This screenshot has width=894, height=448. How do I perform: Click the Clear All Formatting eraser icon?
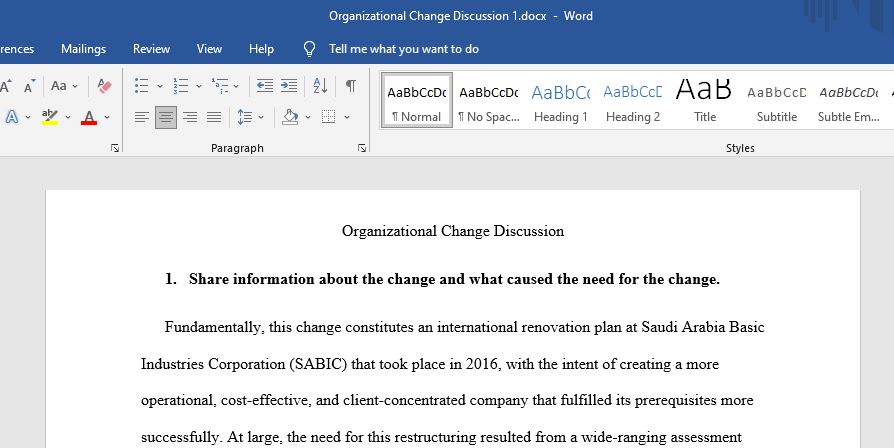[x=104, y=86]
